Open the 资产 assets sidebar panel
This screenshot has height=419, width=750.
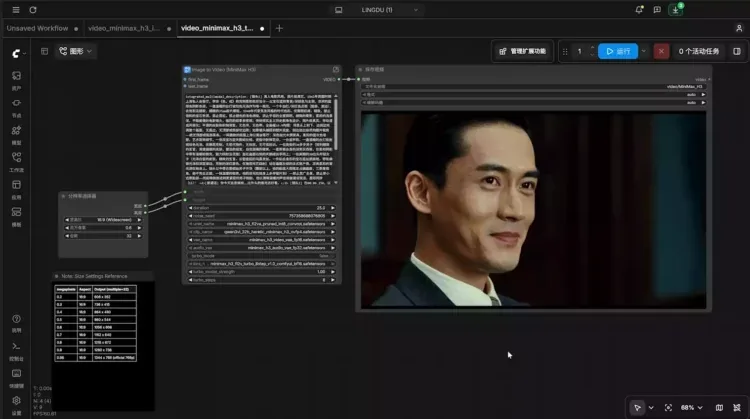coord(16,80)
